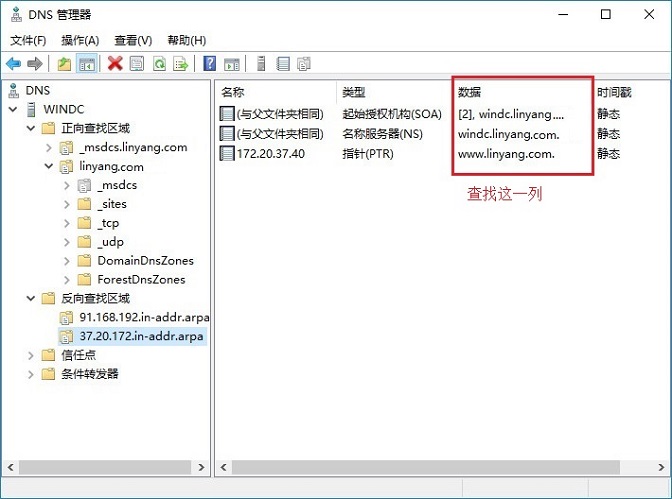Click the DNS root node icon
Screen dimensions: 672x499
coord(14,90)
